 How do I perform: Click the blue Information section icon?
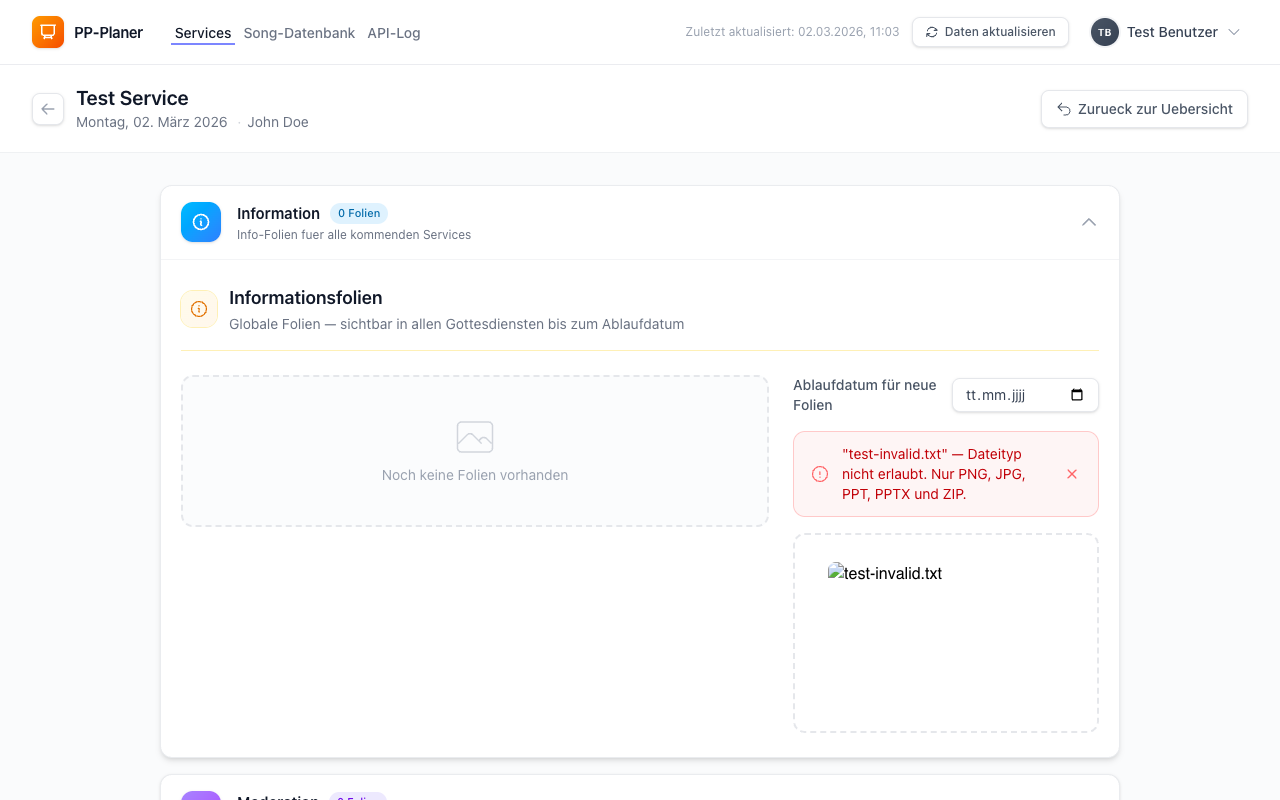coord(201,222)
